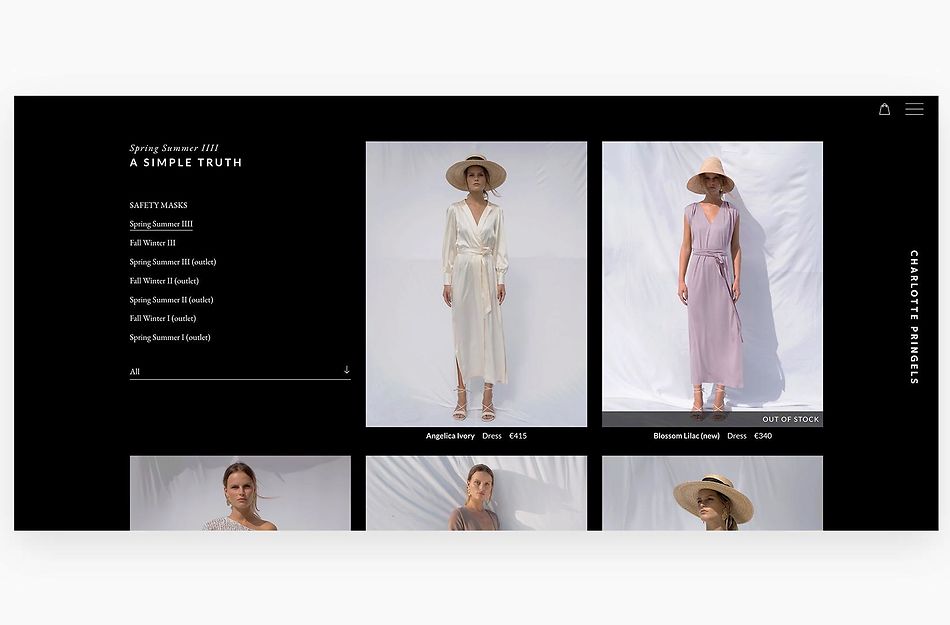Open the Angelica Ivory product title
This screenshot has height=625, width=950.
click(x=450, y=436)
